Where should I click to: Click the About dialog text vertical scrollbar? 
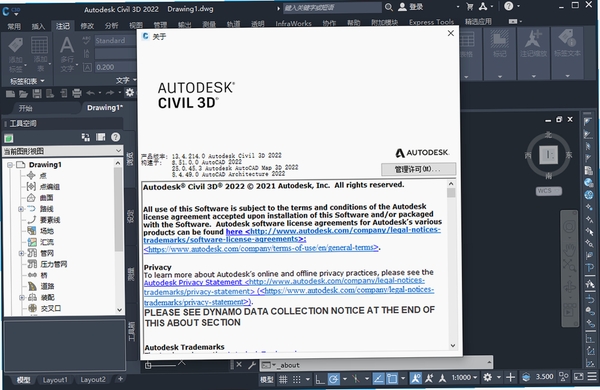pyautogui.click(x=452, y=264)
